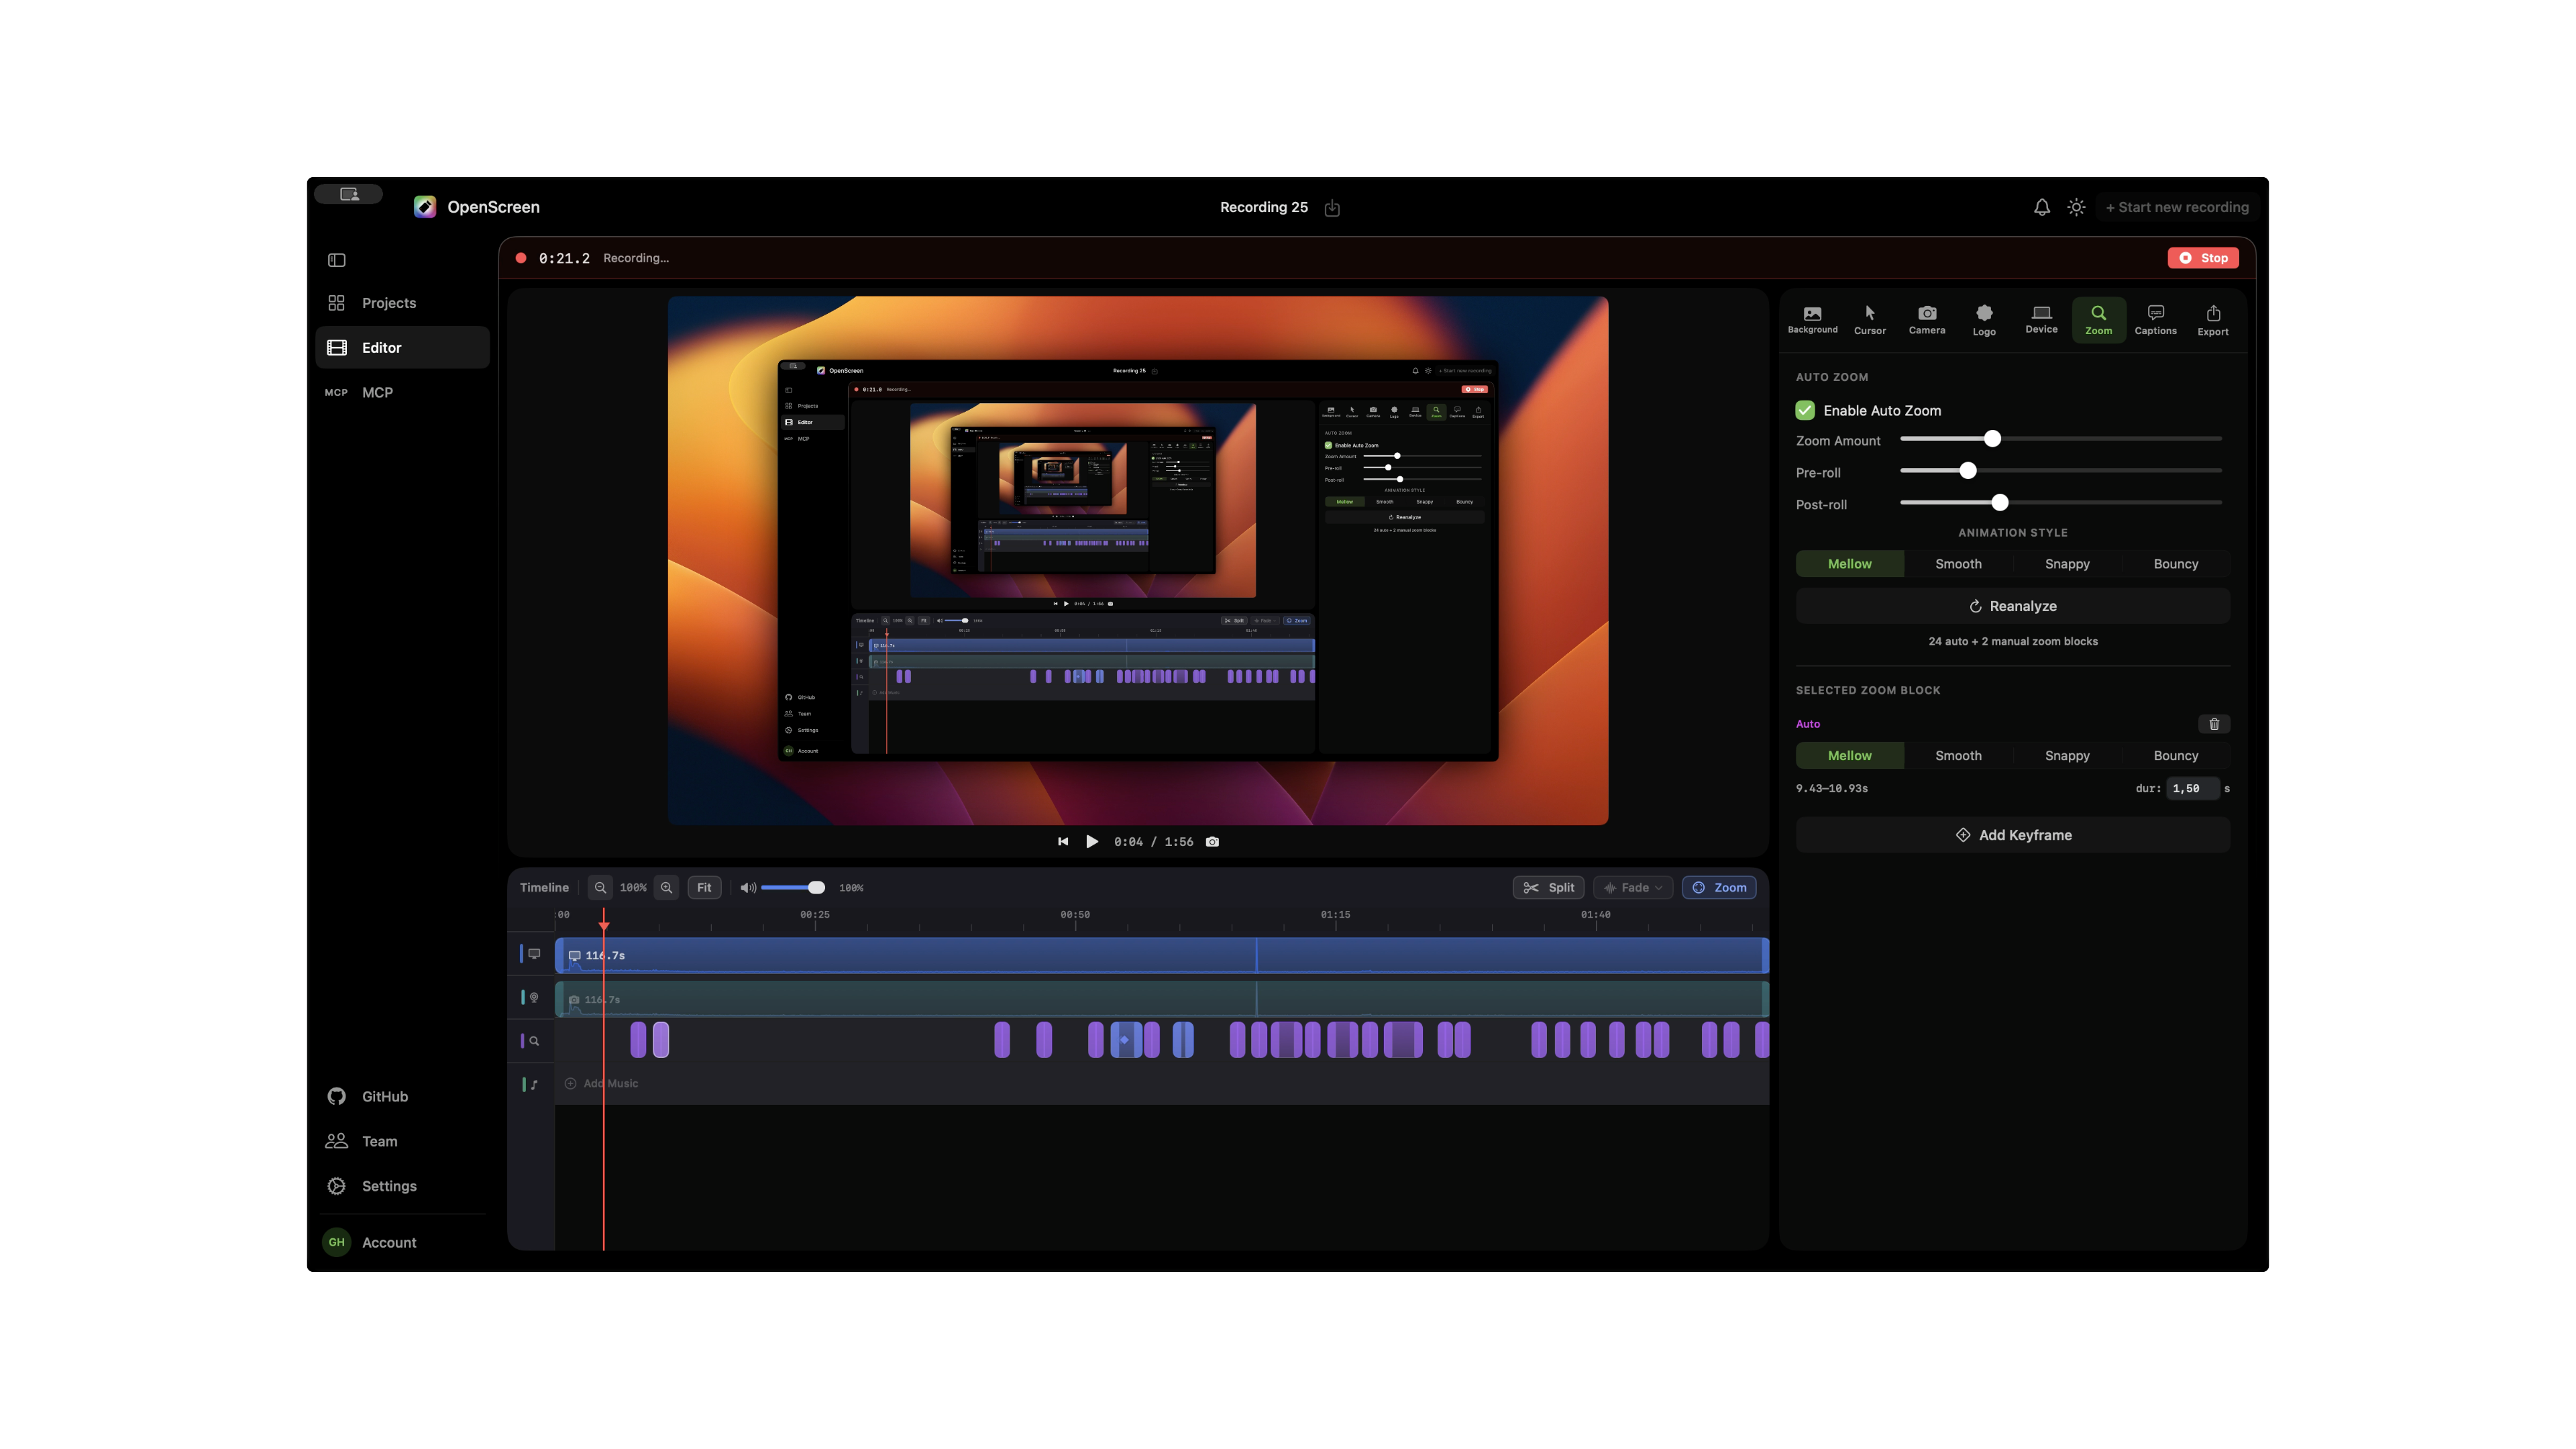Open the Captions settings tab
The image size is (2576, 1449).
2155,320
